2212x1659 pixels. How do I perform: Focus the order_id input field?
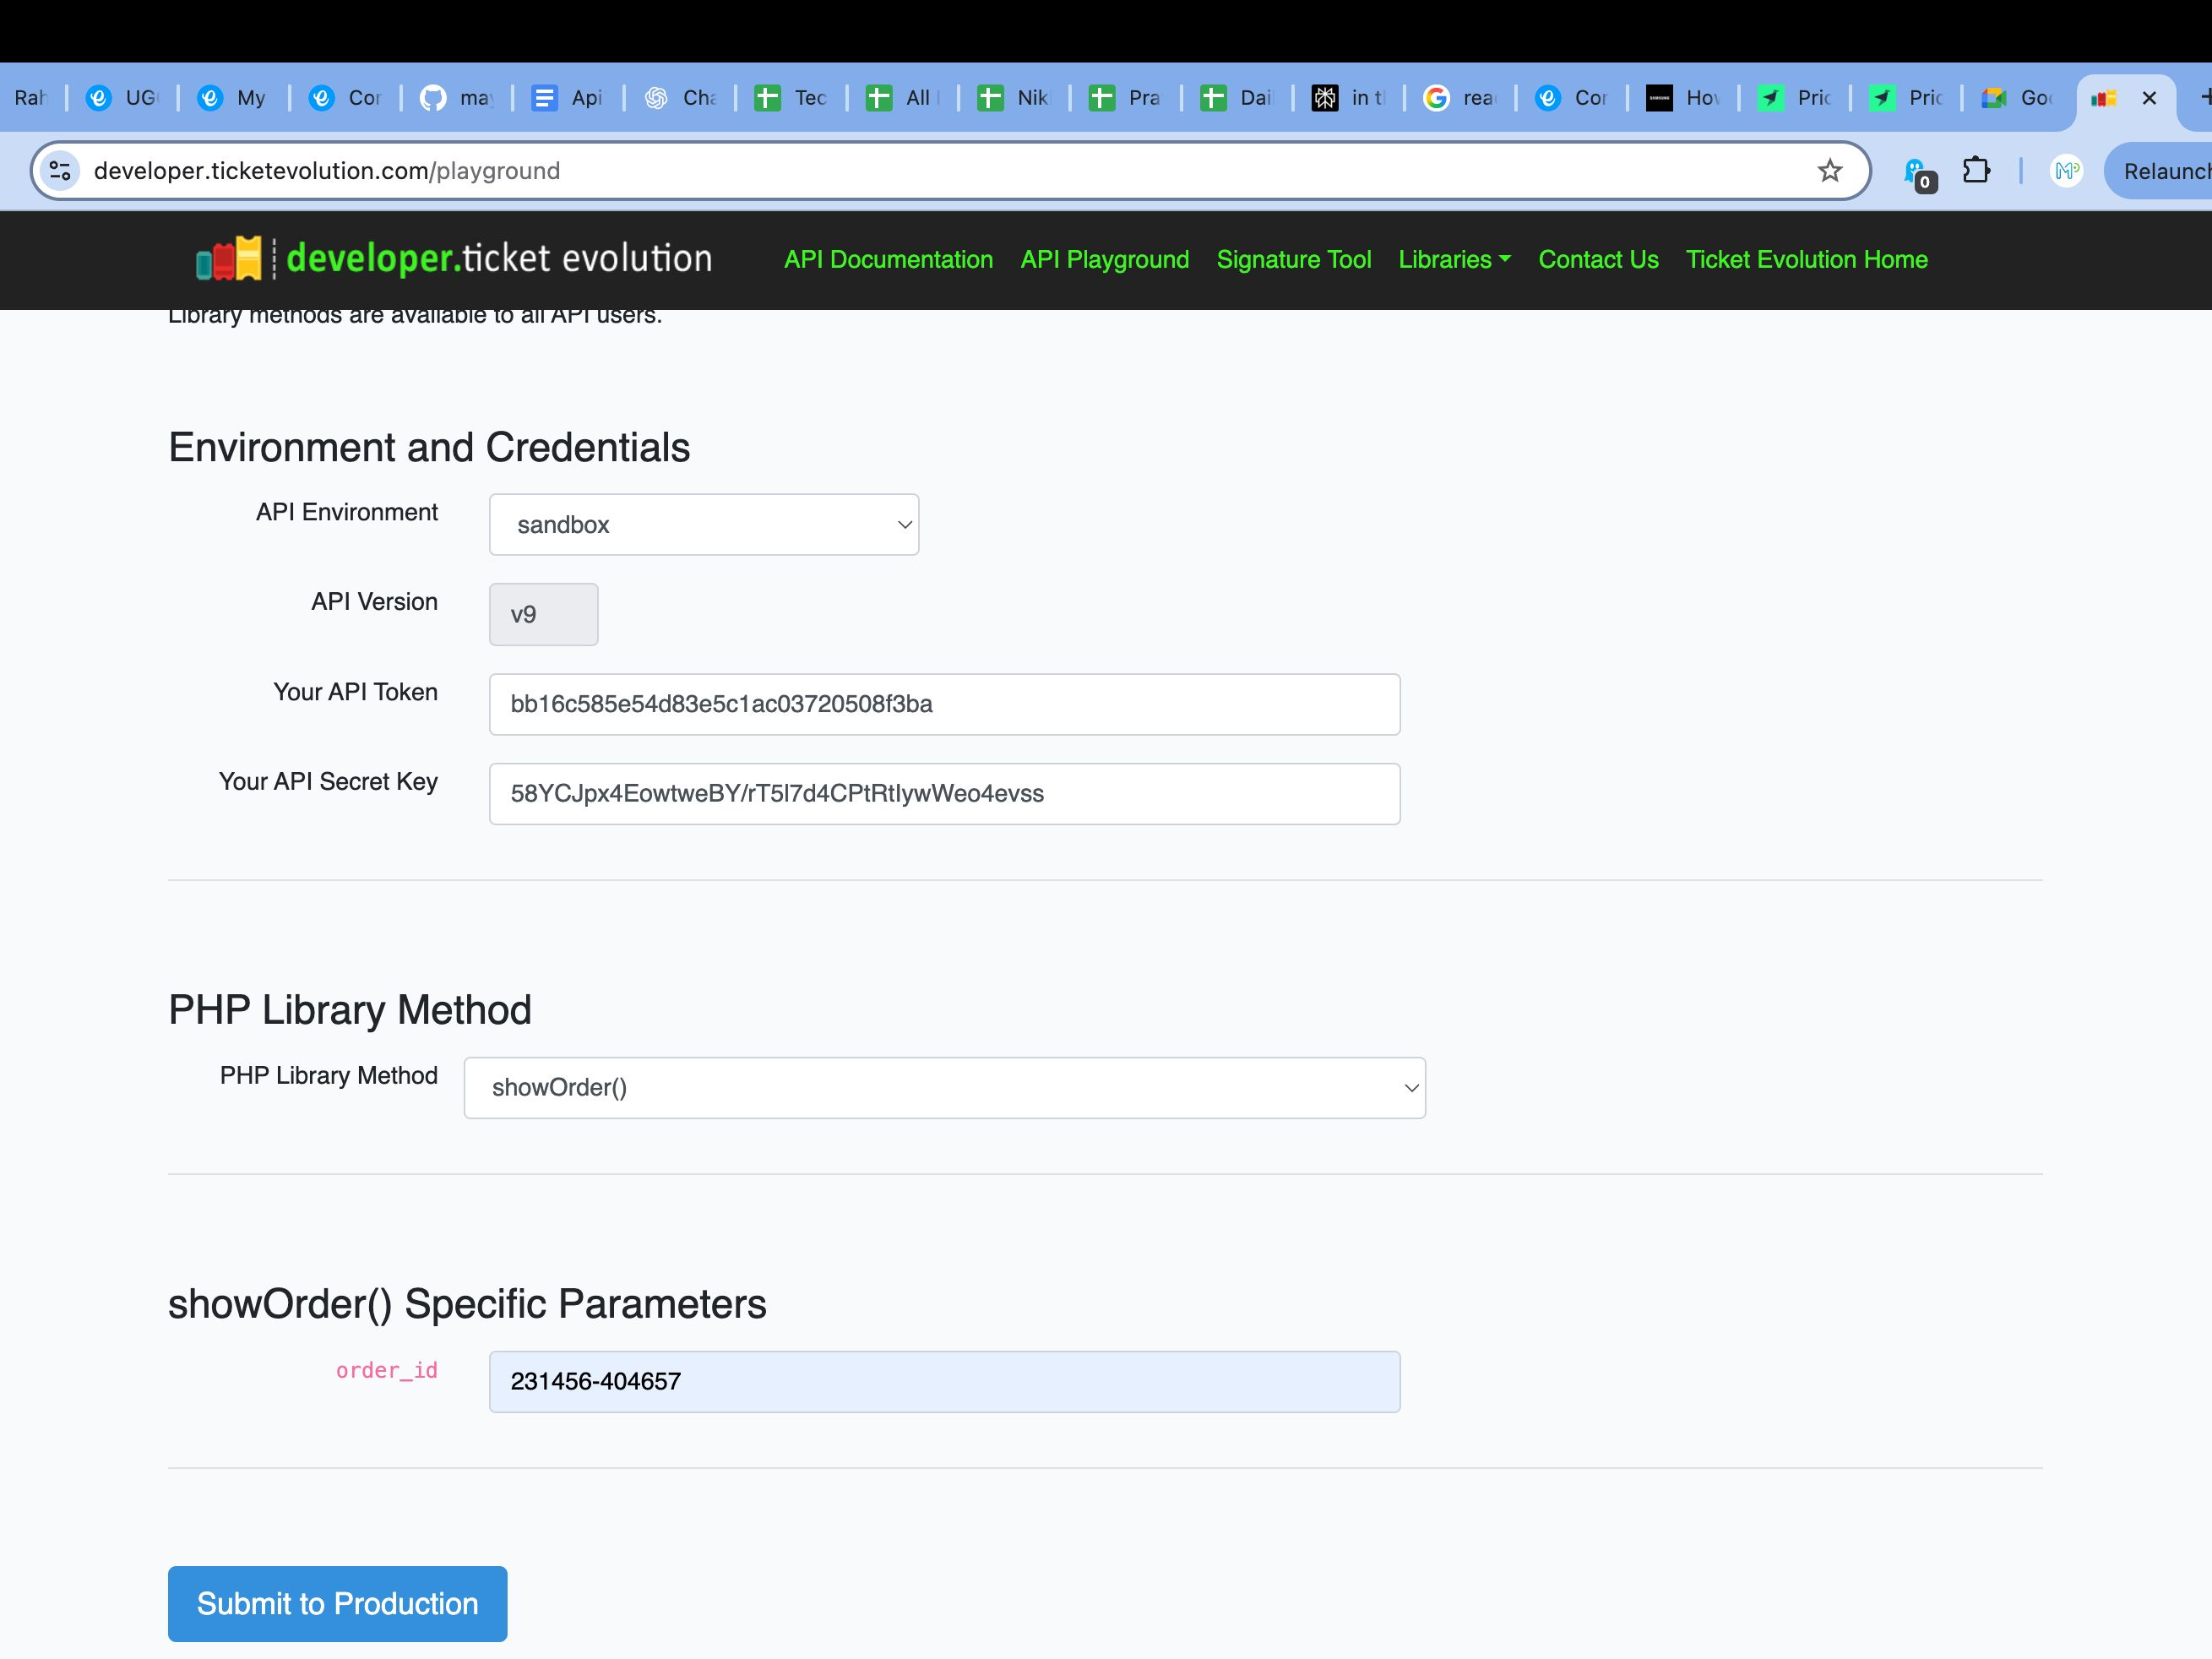tap(944, 1382)
